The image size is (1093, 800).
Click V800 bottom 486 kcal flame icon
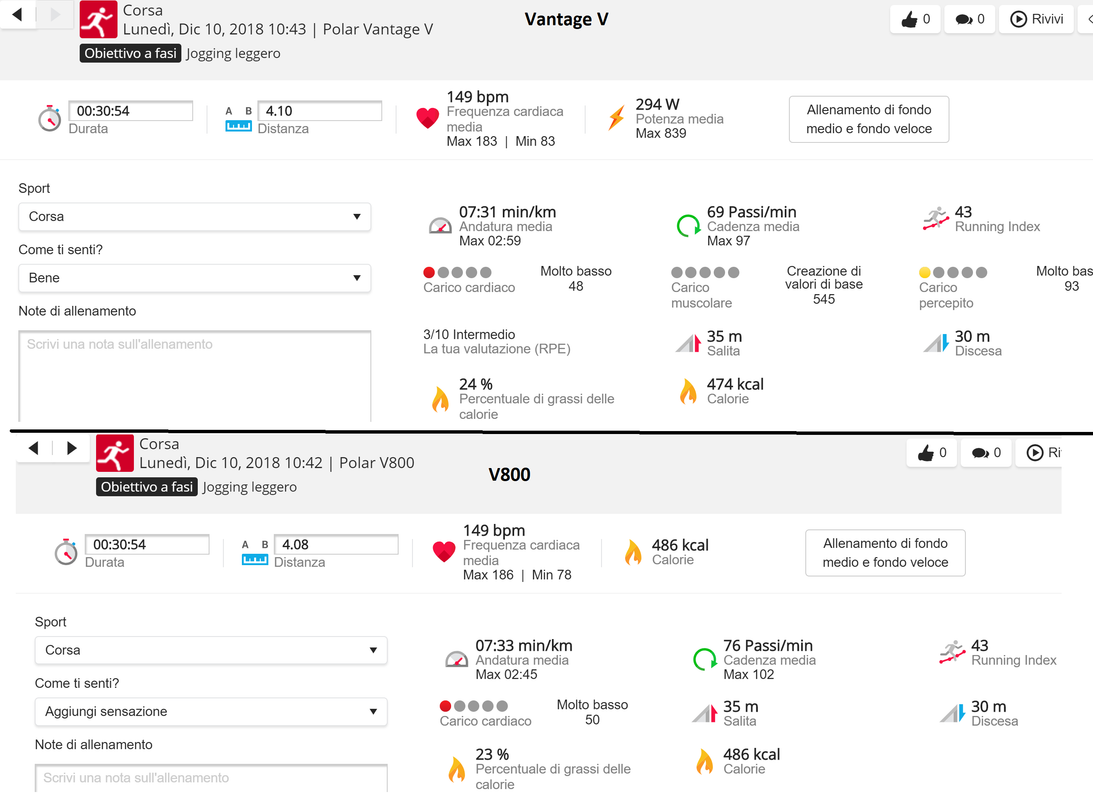[705, 762]
